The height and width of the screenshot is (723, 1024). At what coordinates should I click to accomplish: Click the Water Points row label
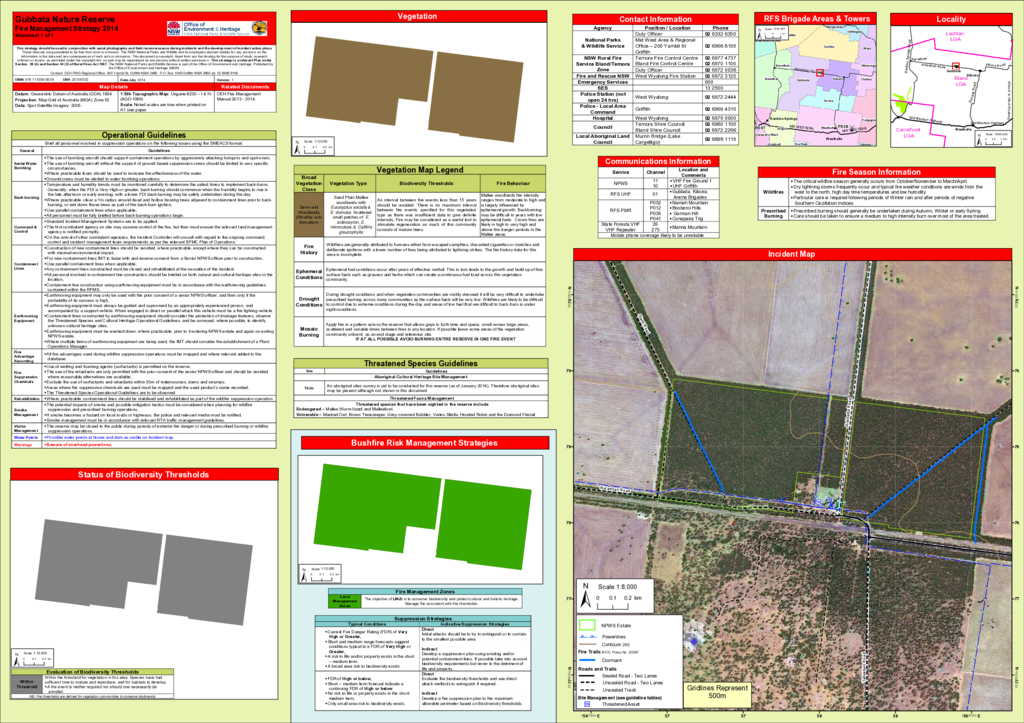click(27, 438)
